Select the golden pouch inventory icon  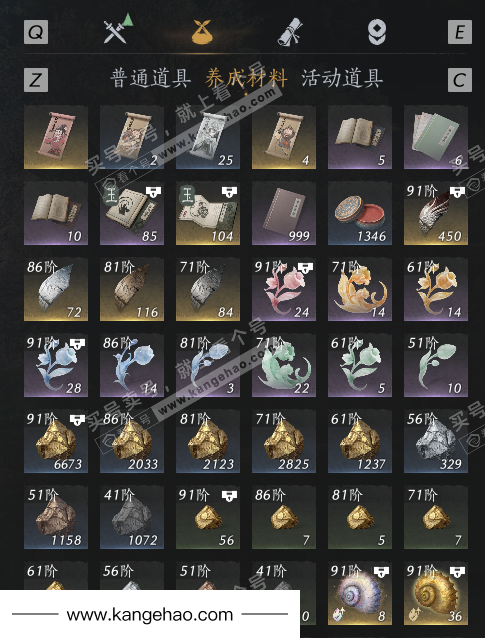click(205, 31)
